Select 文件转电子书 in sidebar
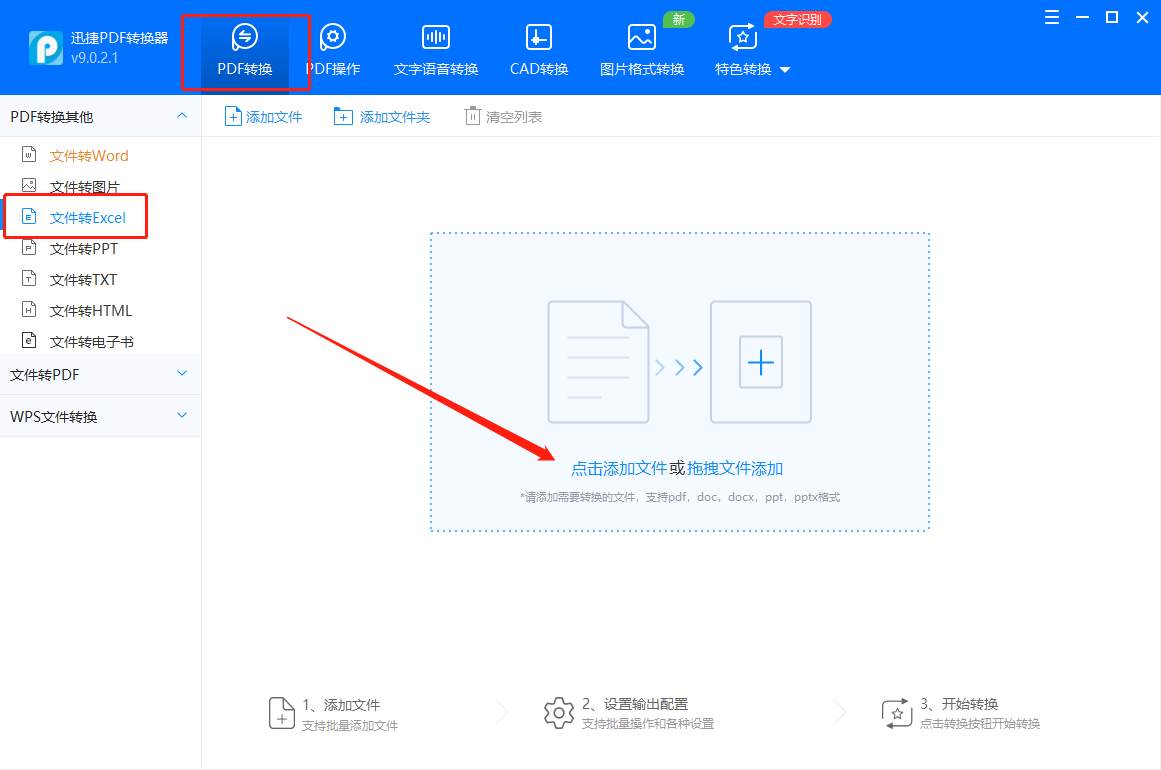The height and width of the screenshot is (770, 1161). point(92,342)
